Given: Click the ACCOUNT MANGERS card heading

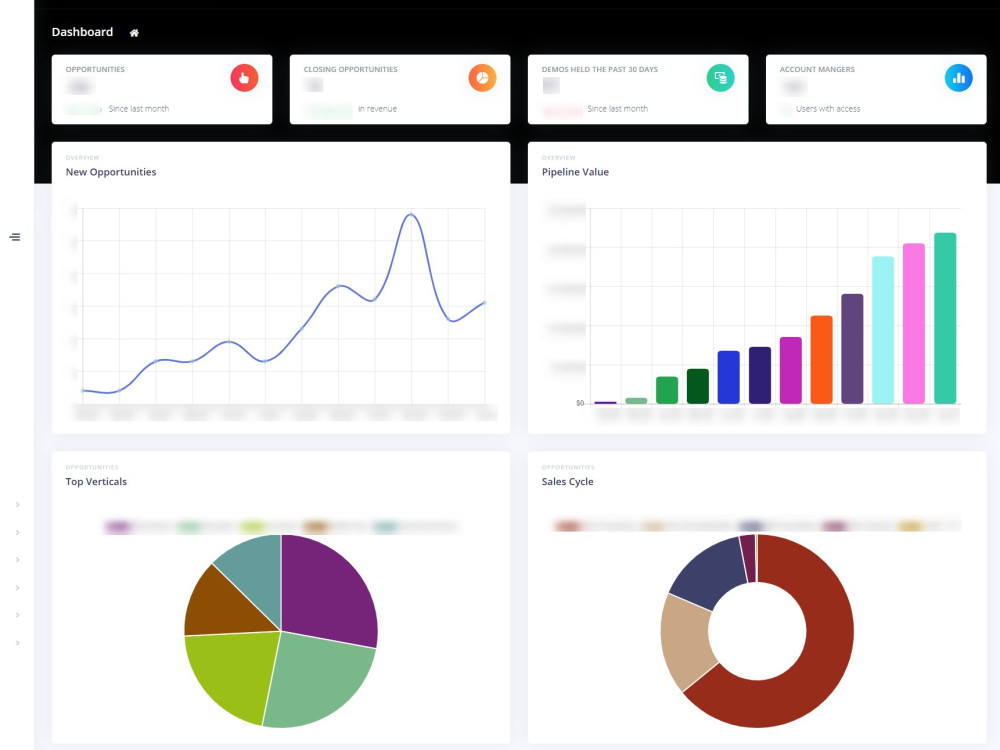Looking at the screenshot, I should (817, 70).
